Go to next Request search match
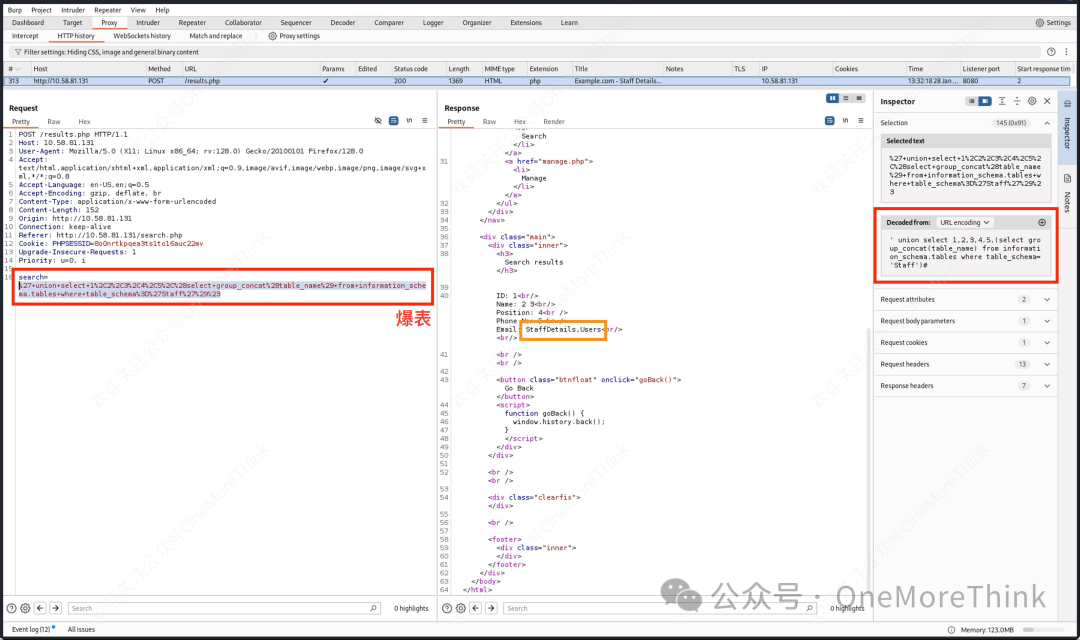 coord(56,608)
